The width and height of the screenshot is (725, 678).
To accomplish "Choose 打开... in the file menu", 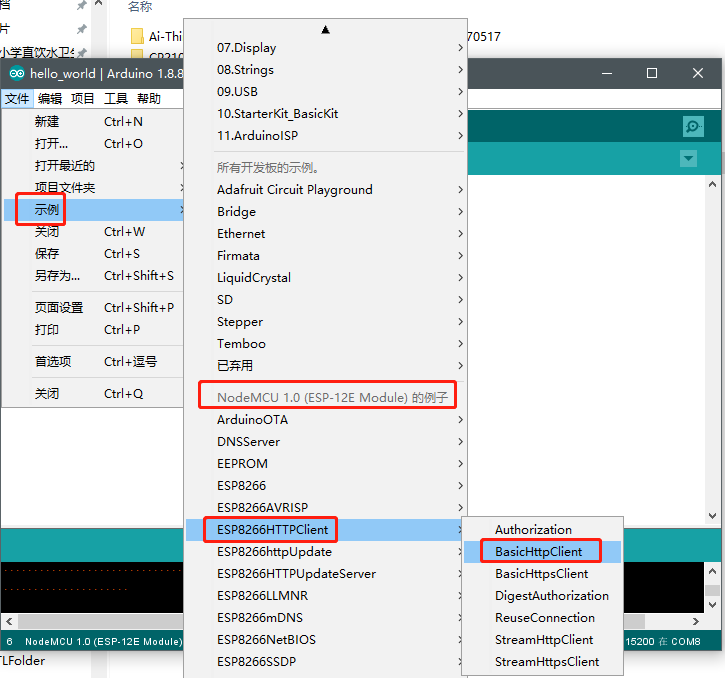I will (93, 144).
